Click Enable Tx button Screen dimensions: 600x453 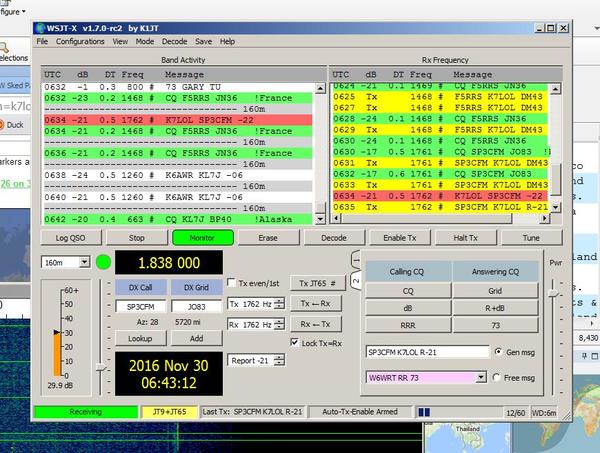coord(400,238)
